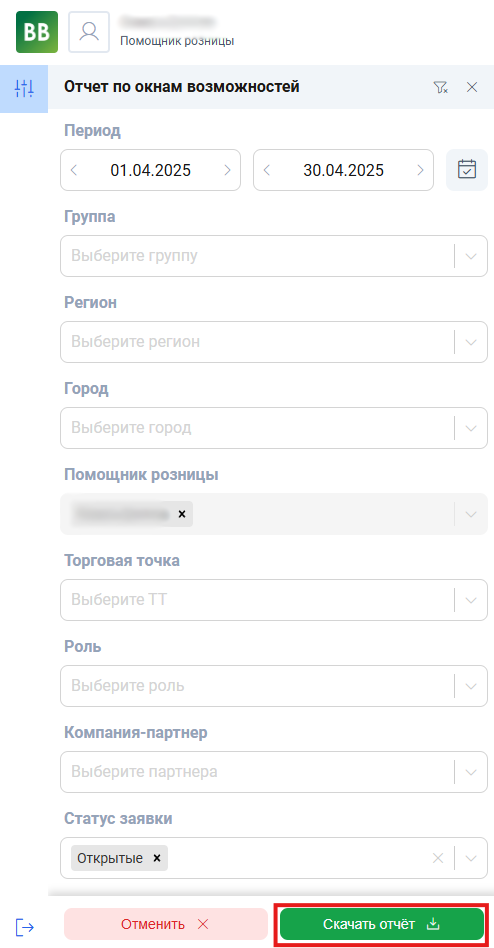Click the filter sliders icon in sidebar
The width and height of the screenshot is (494, 948).
[x=24, y=89]
